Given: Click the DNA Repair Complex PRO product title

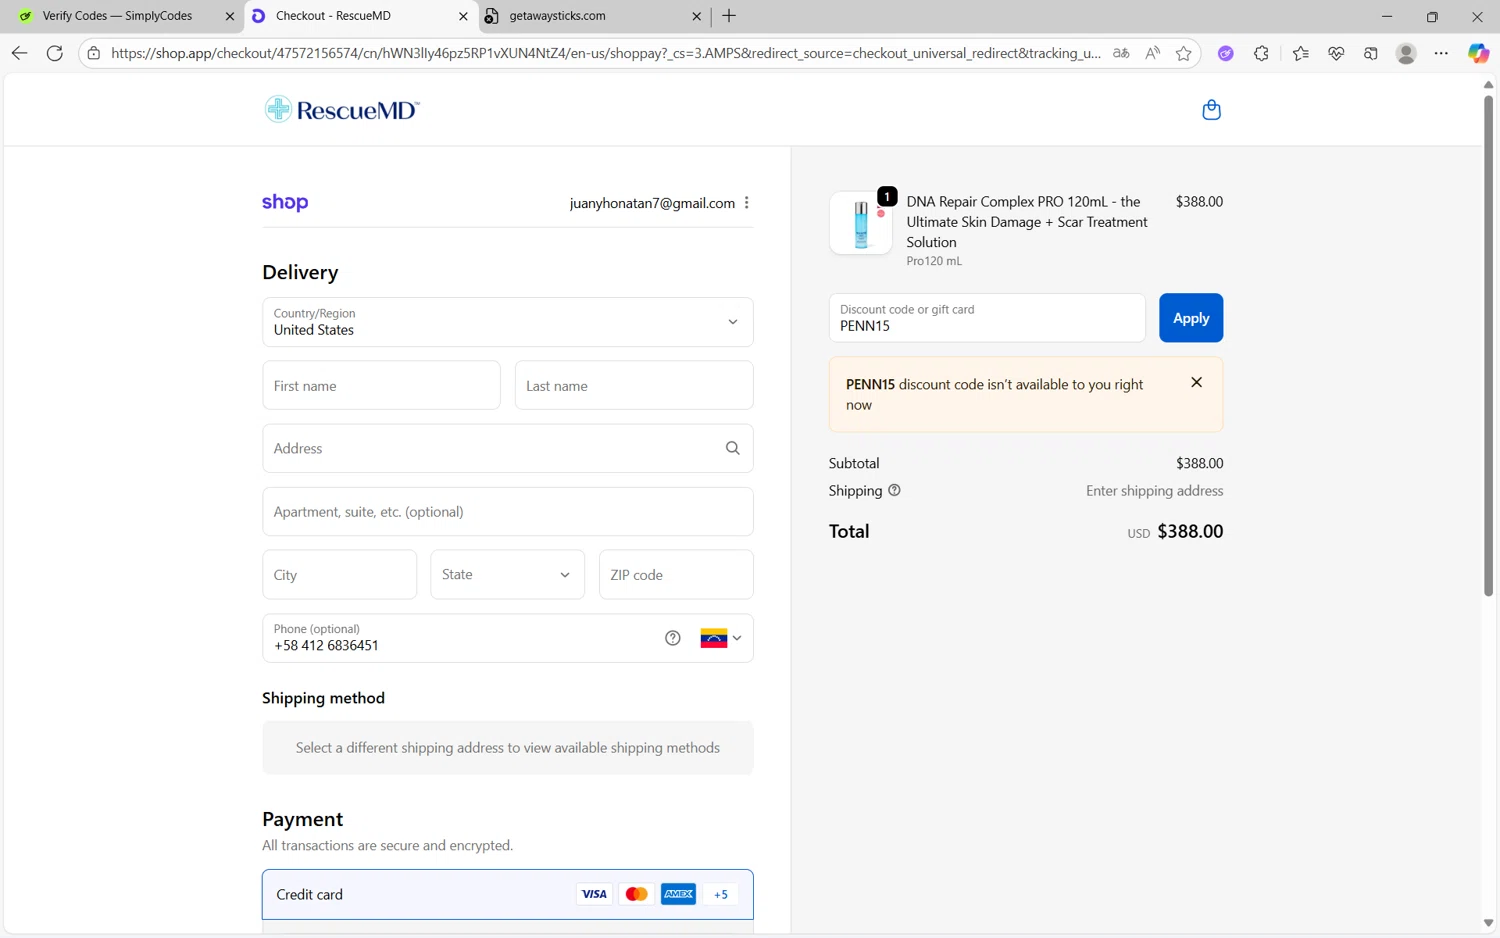Looking at the screenshot, I should (x=1027, y=222).
